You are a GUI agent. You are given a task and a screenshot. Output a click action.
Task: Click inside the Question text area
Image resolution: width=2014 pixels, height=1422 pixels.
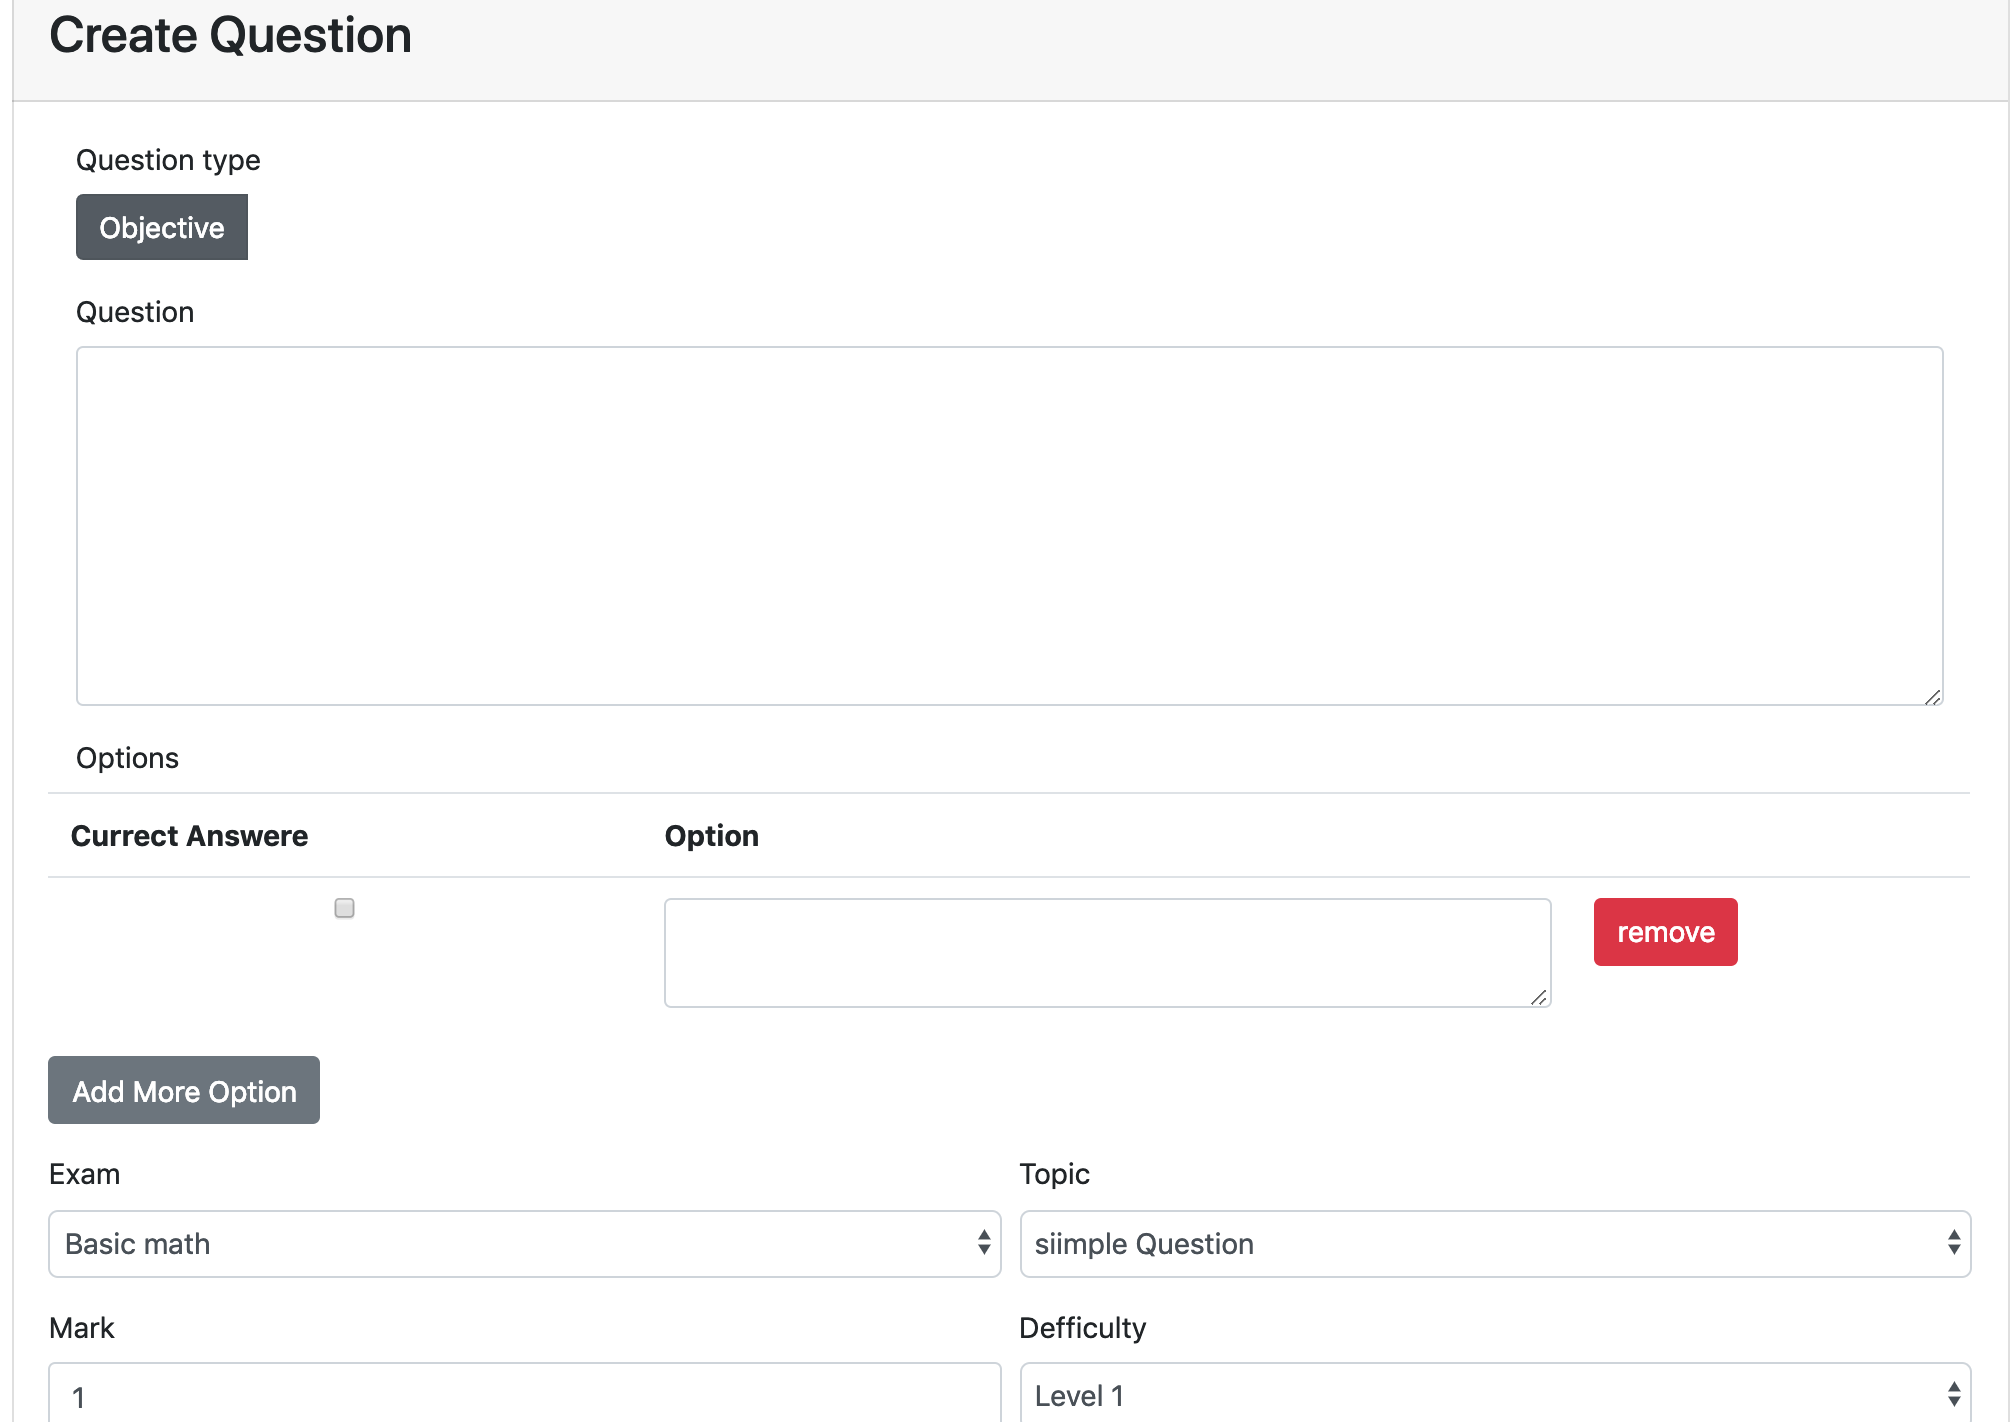[1009, 525]
